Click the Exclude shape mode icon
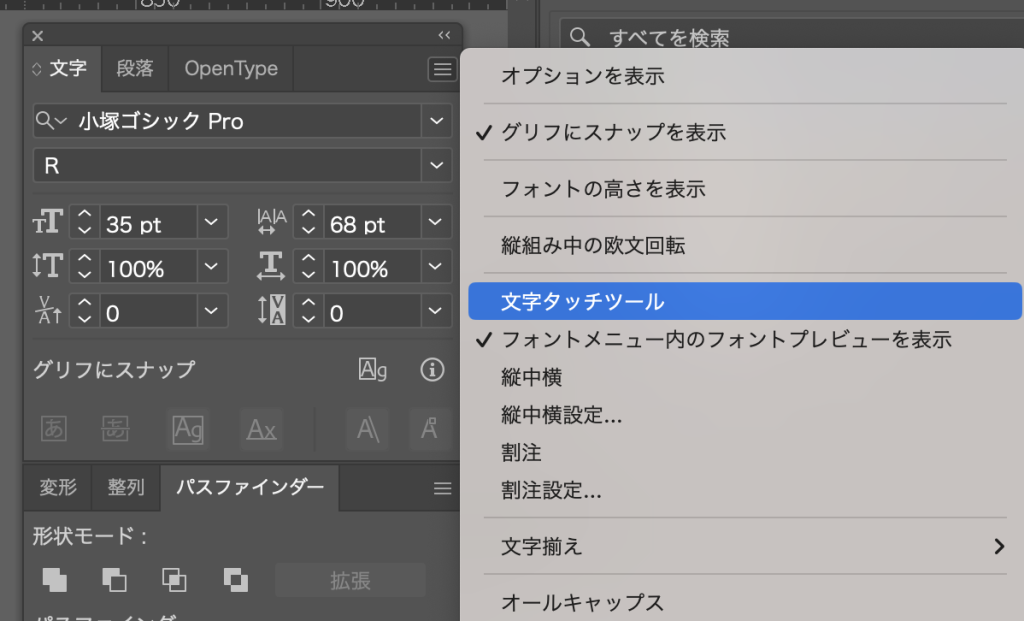Screen dimensions: 1024x621 pyautogui.click(x=236, y=579)
